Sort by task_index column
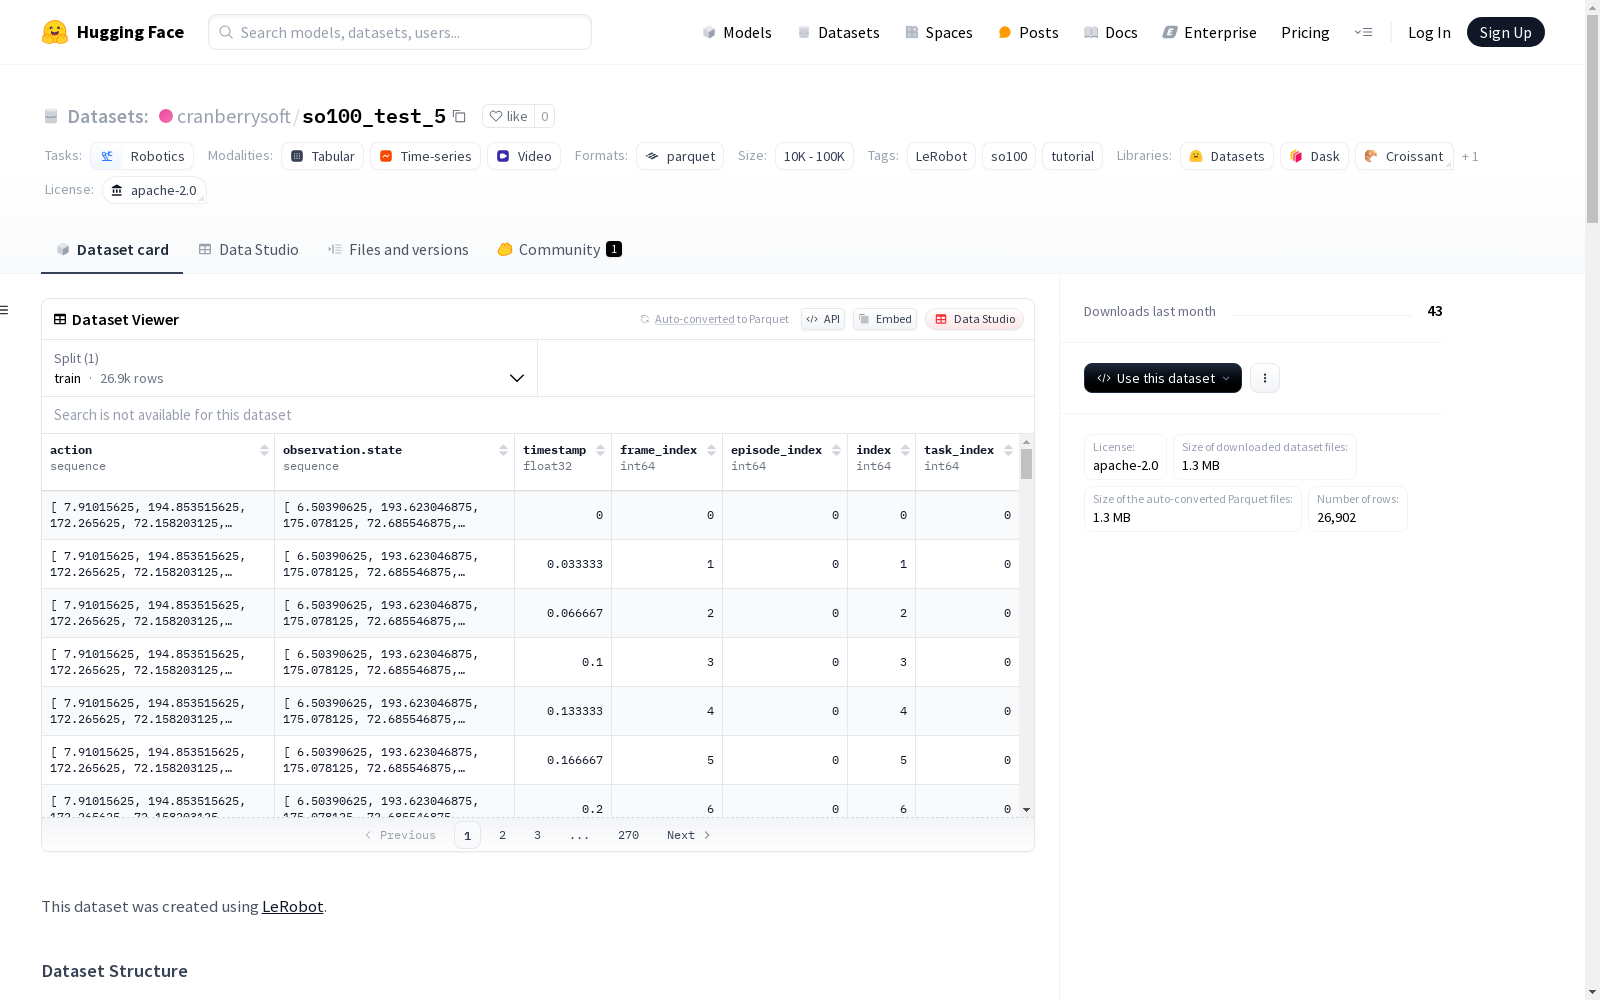 pyautogui.click(x=1008, y=450)
